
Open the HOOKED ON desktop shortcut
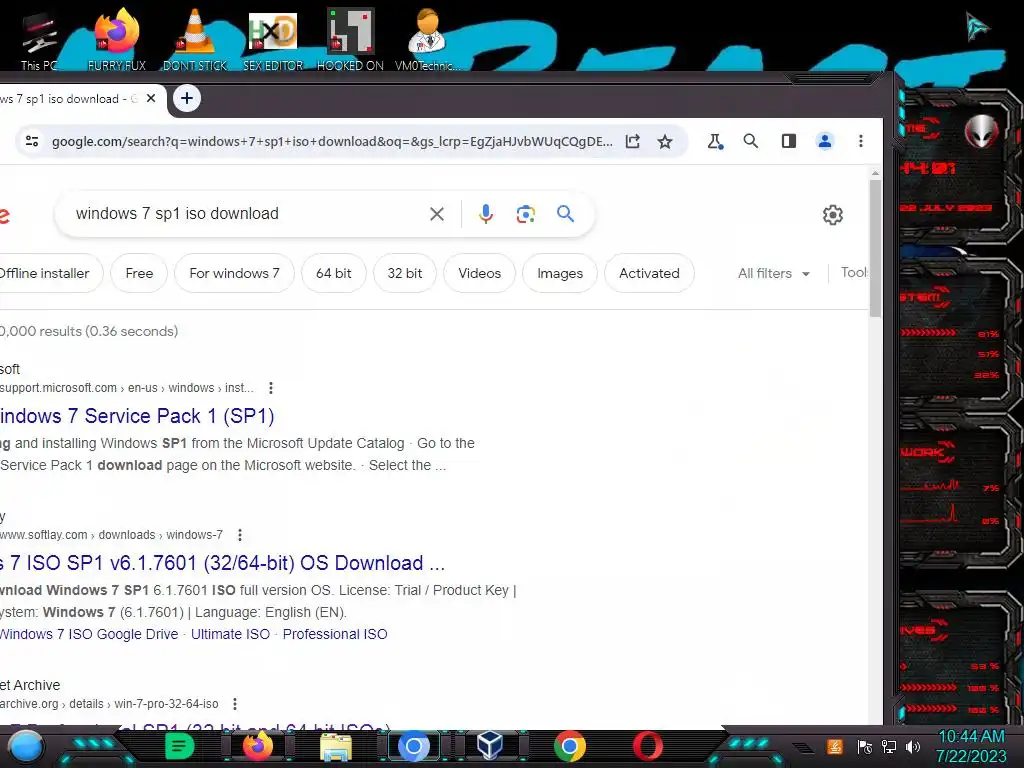point(350,40)
